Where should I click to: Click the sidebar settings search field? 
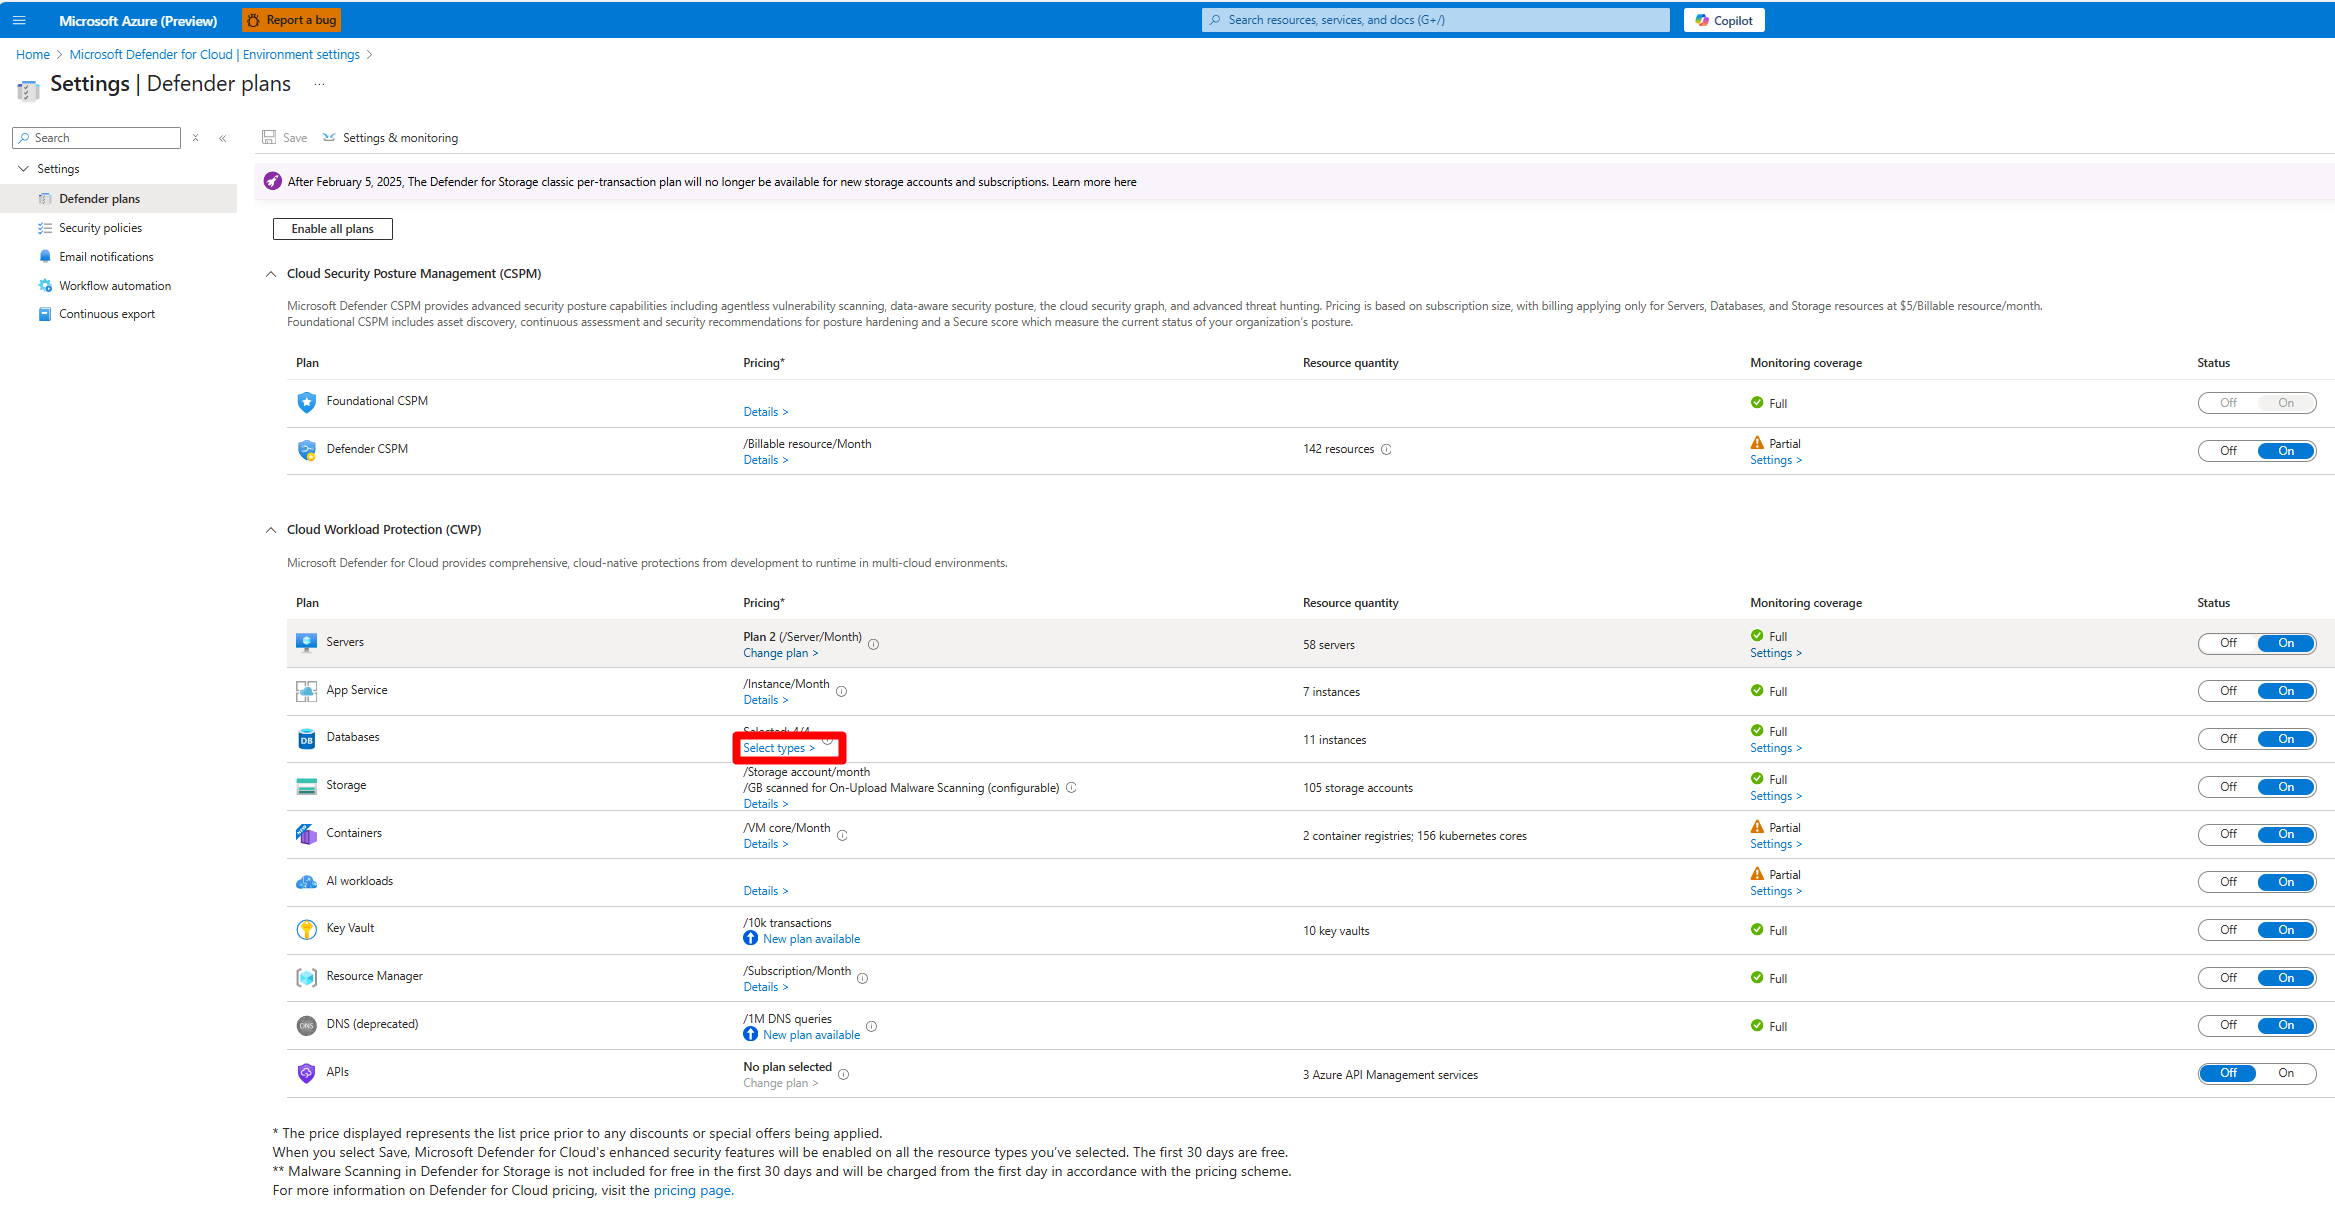(x=96, y=137)
